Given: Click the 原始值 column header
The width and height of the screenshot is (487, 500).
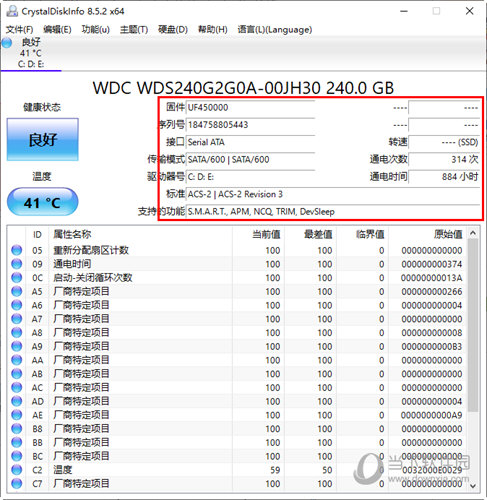Looking at the screenshot, I should (427, 235).
